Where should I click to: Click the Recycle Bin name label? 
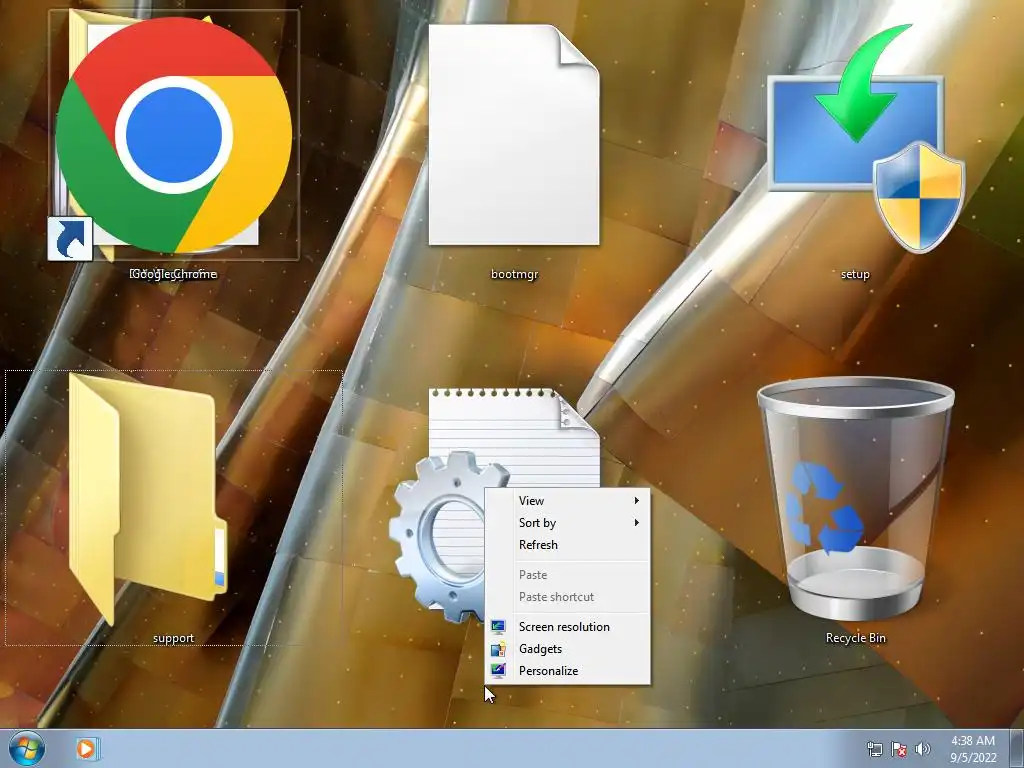click(x=856, y=638)
